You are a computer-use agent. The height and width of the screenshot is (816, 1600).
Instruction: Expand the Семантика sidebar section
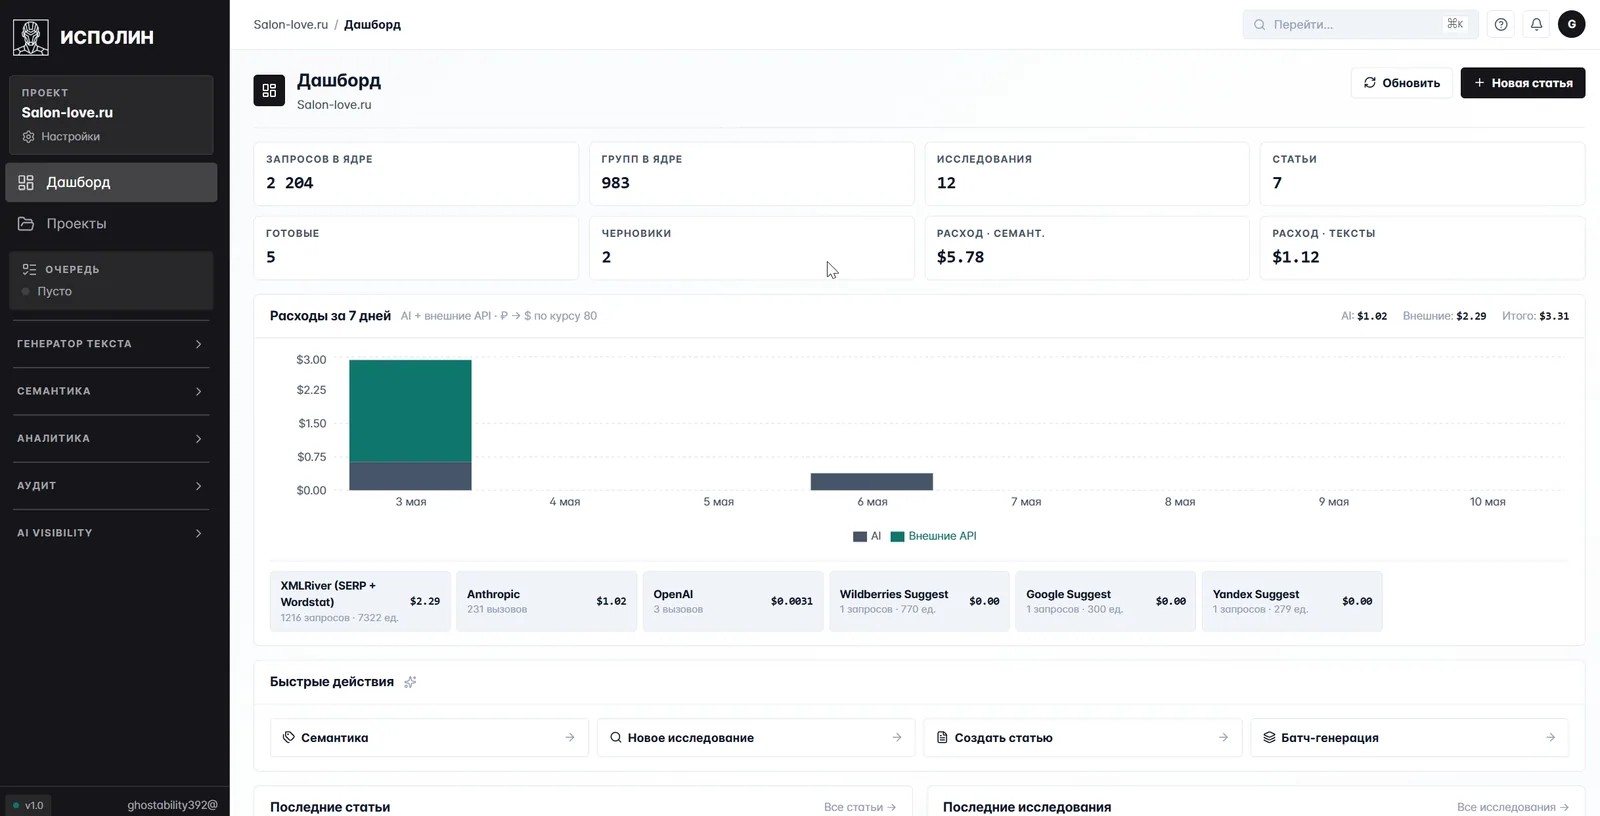110,391
